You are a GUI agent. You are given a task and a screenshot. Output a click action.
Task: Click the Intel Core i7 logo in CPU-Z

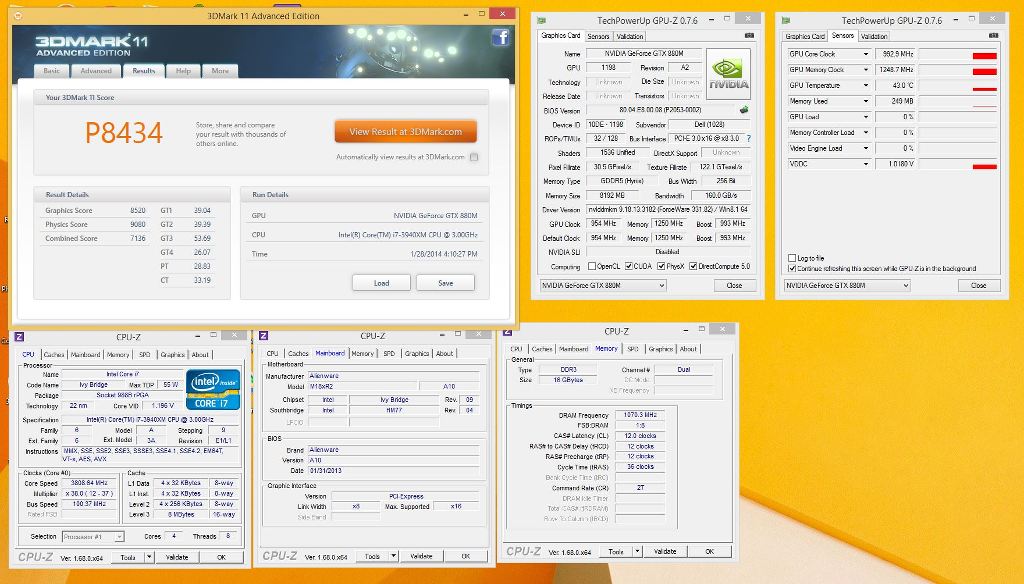click(213, 390)
